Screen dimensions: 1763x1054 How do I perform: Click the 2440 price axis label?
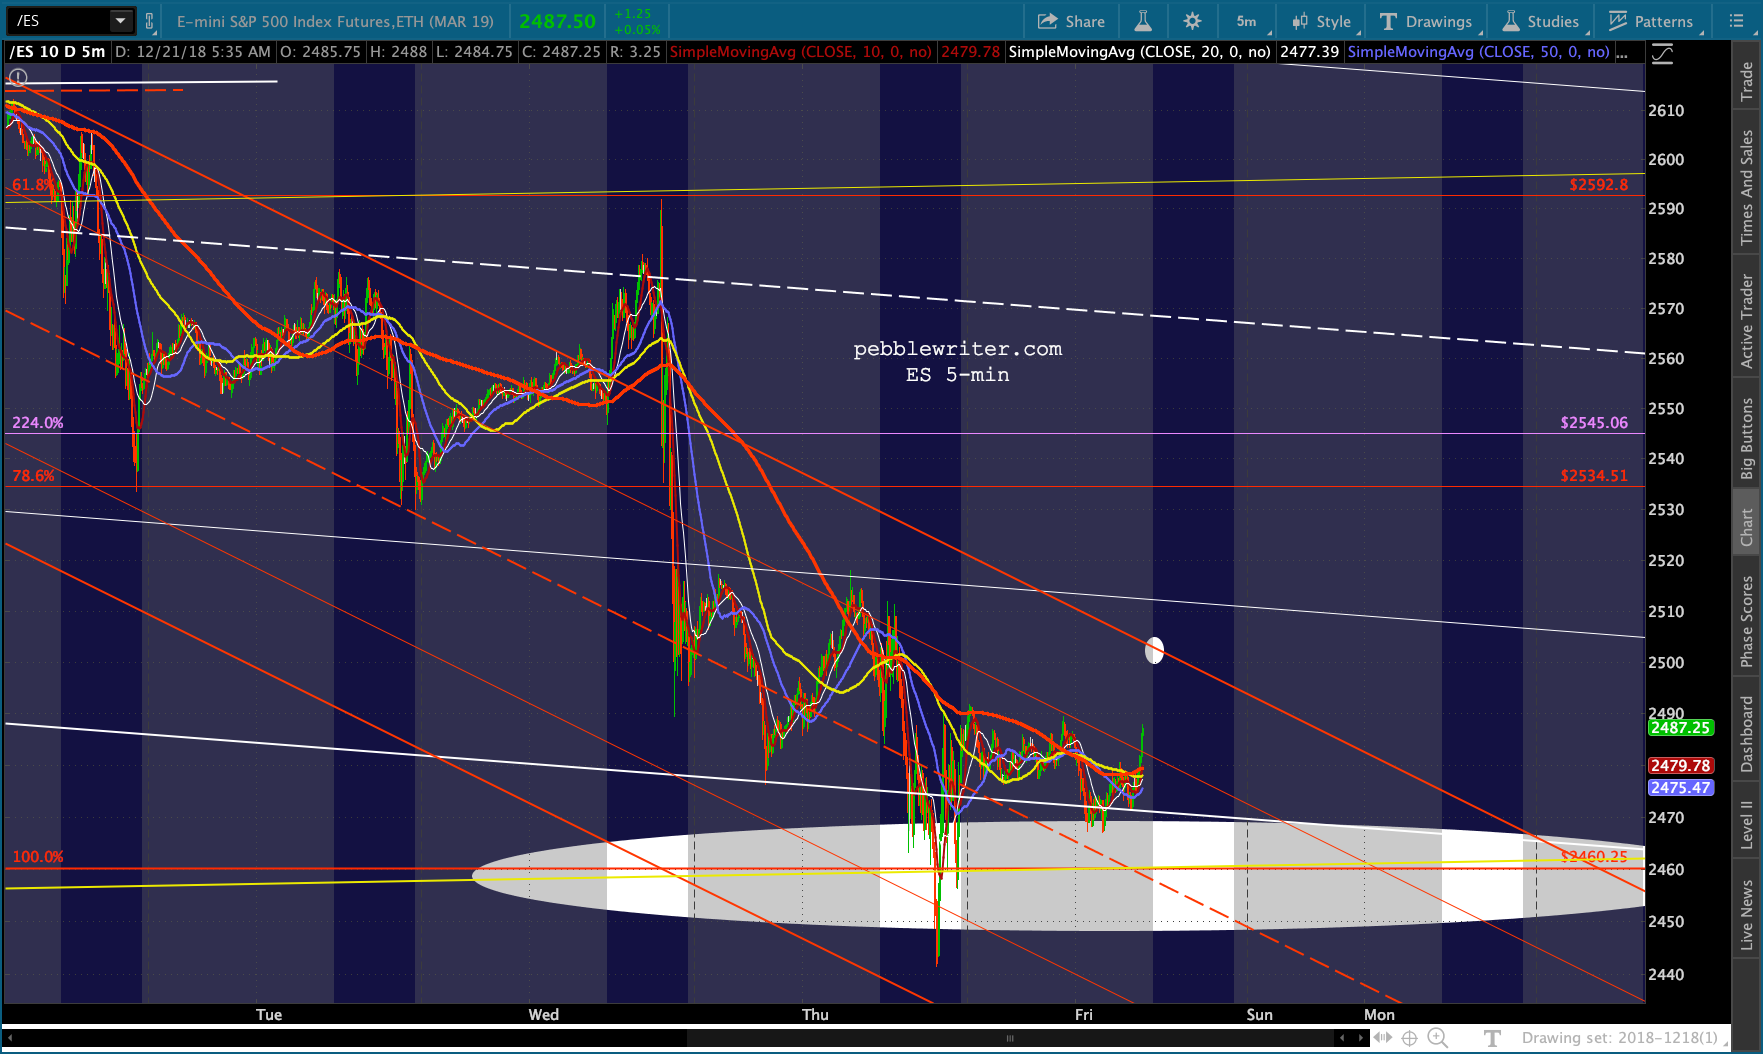coord(1666,974)
